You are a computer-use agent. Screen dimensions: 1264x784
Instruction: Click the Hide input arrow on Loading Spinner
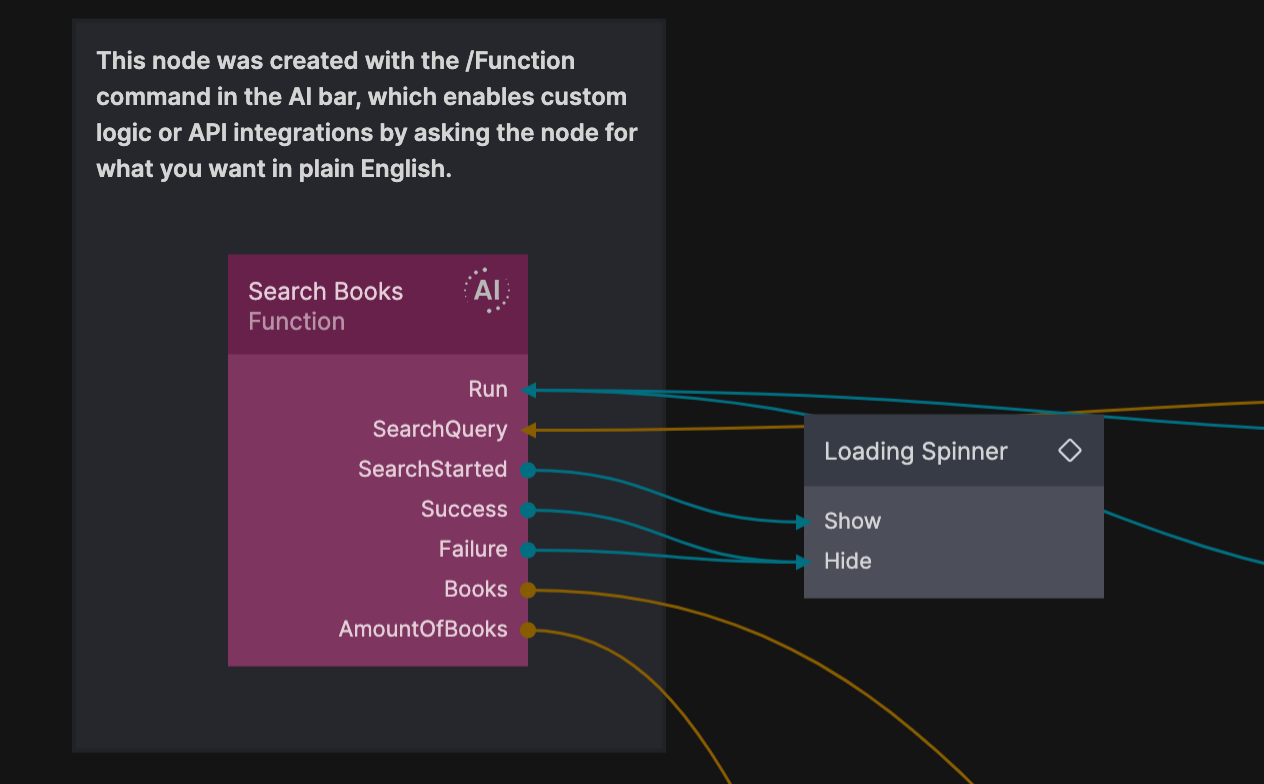click(x=803, y=562)
